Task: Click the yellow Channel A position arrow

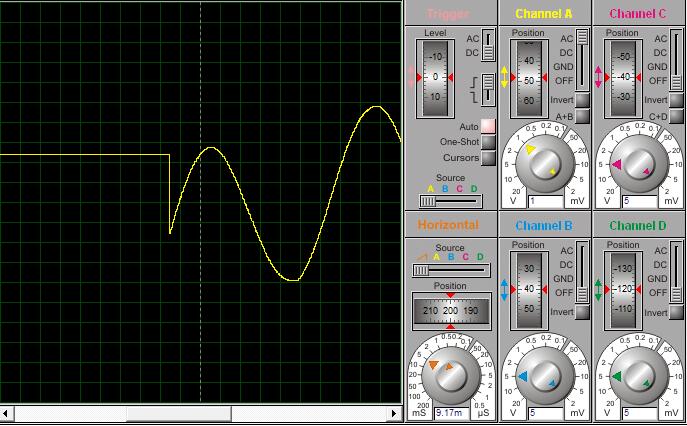Action: click(504, 77)
